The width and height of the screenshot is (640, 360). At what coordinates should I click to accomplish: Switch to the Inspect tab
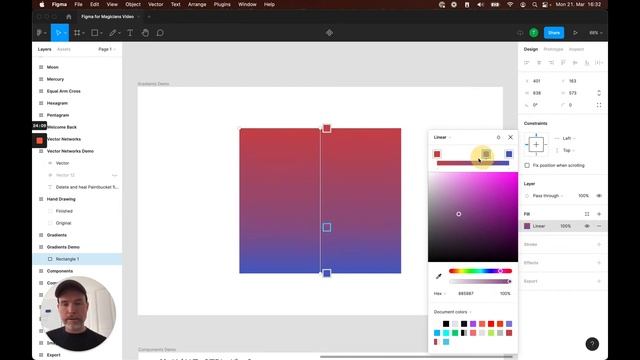pos(576,49)
